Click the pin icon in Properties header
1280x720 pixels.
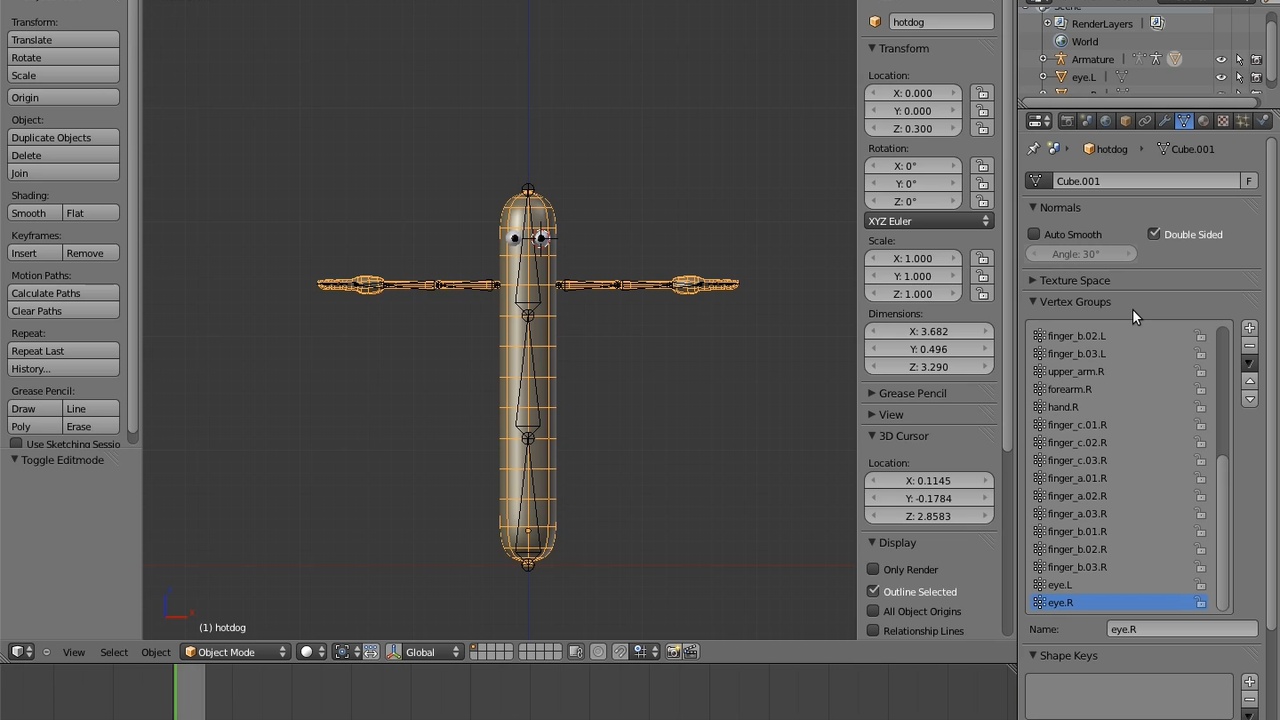point(1034,149)
